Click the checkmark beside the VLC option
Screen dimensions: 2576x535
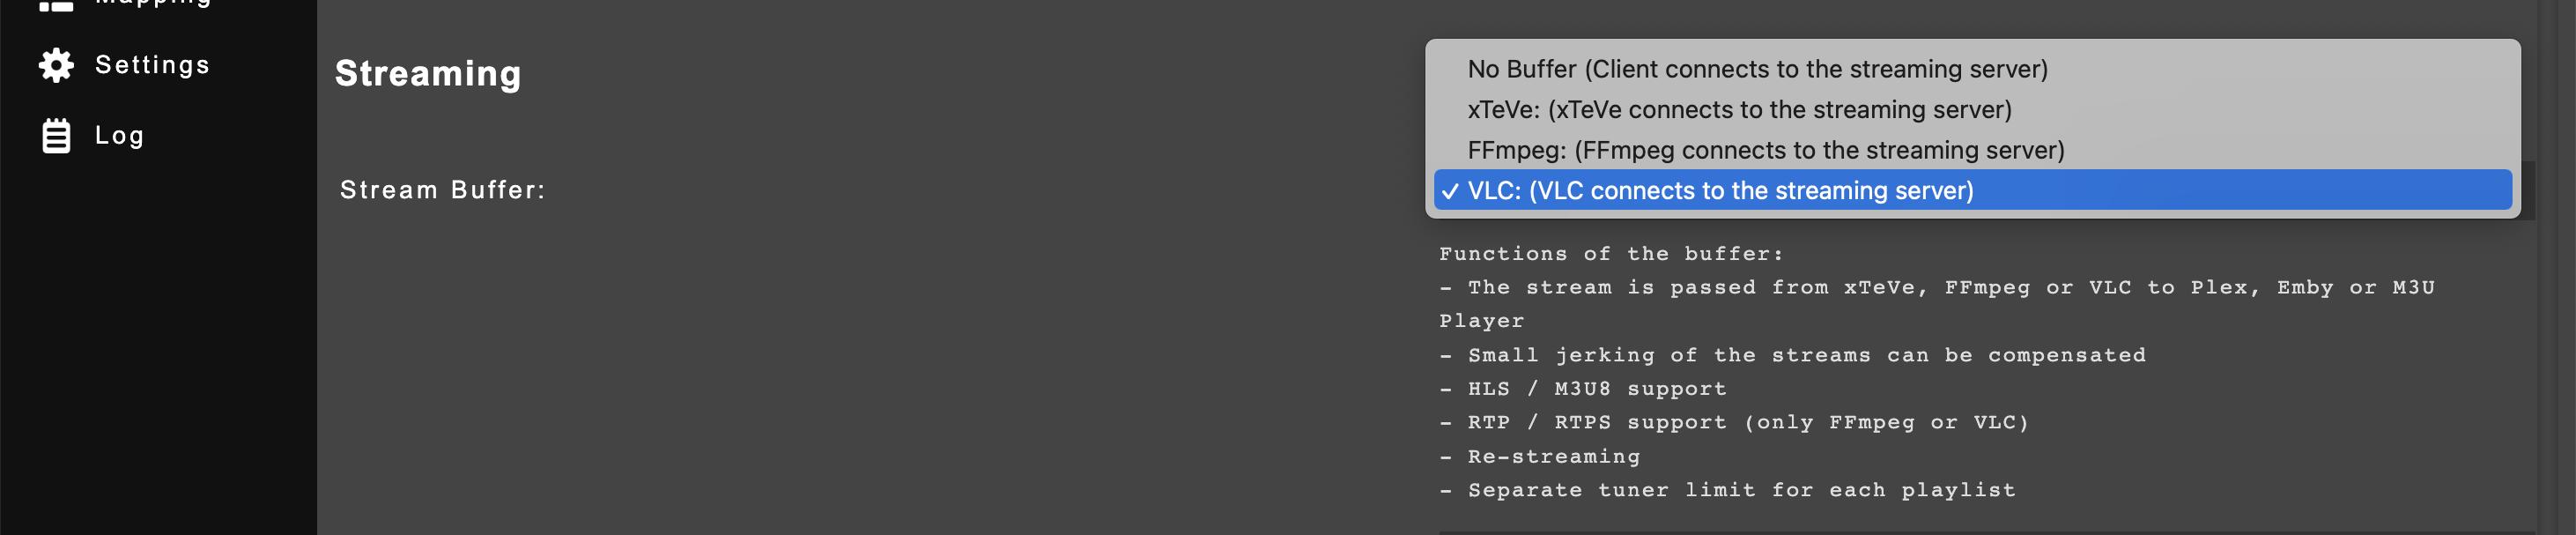pyautogui.click(x=1449, y=191)
